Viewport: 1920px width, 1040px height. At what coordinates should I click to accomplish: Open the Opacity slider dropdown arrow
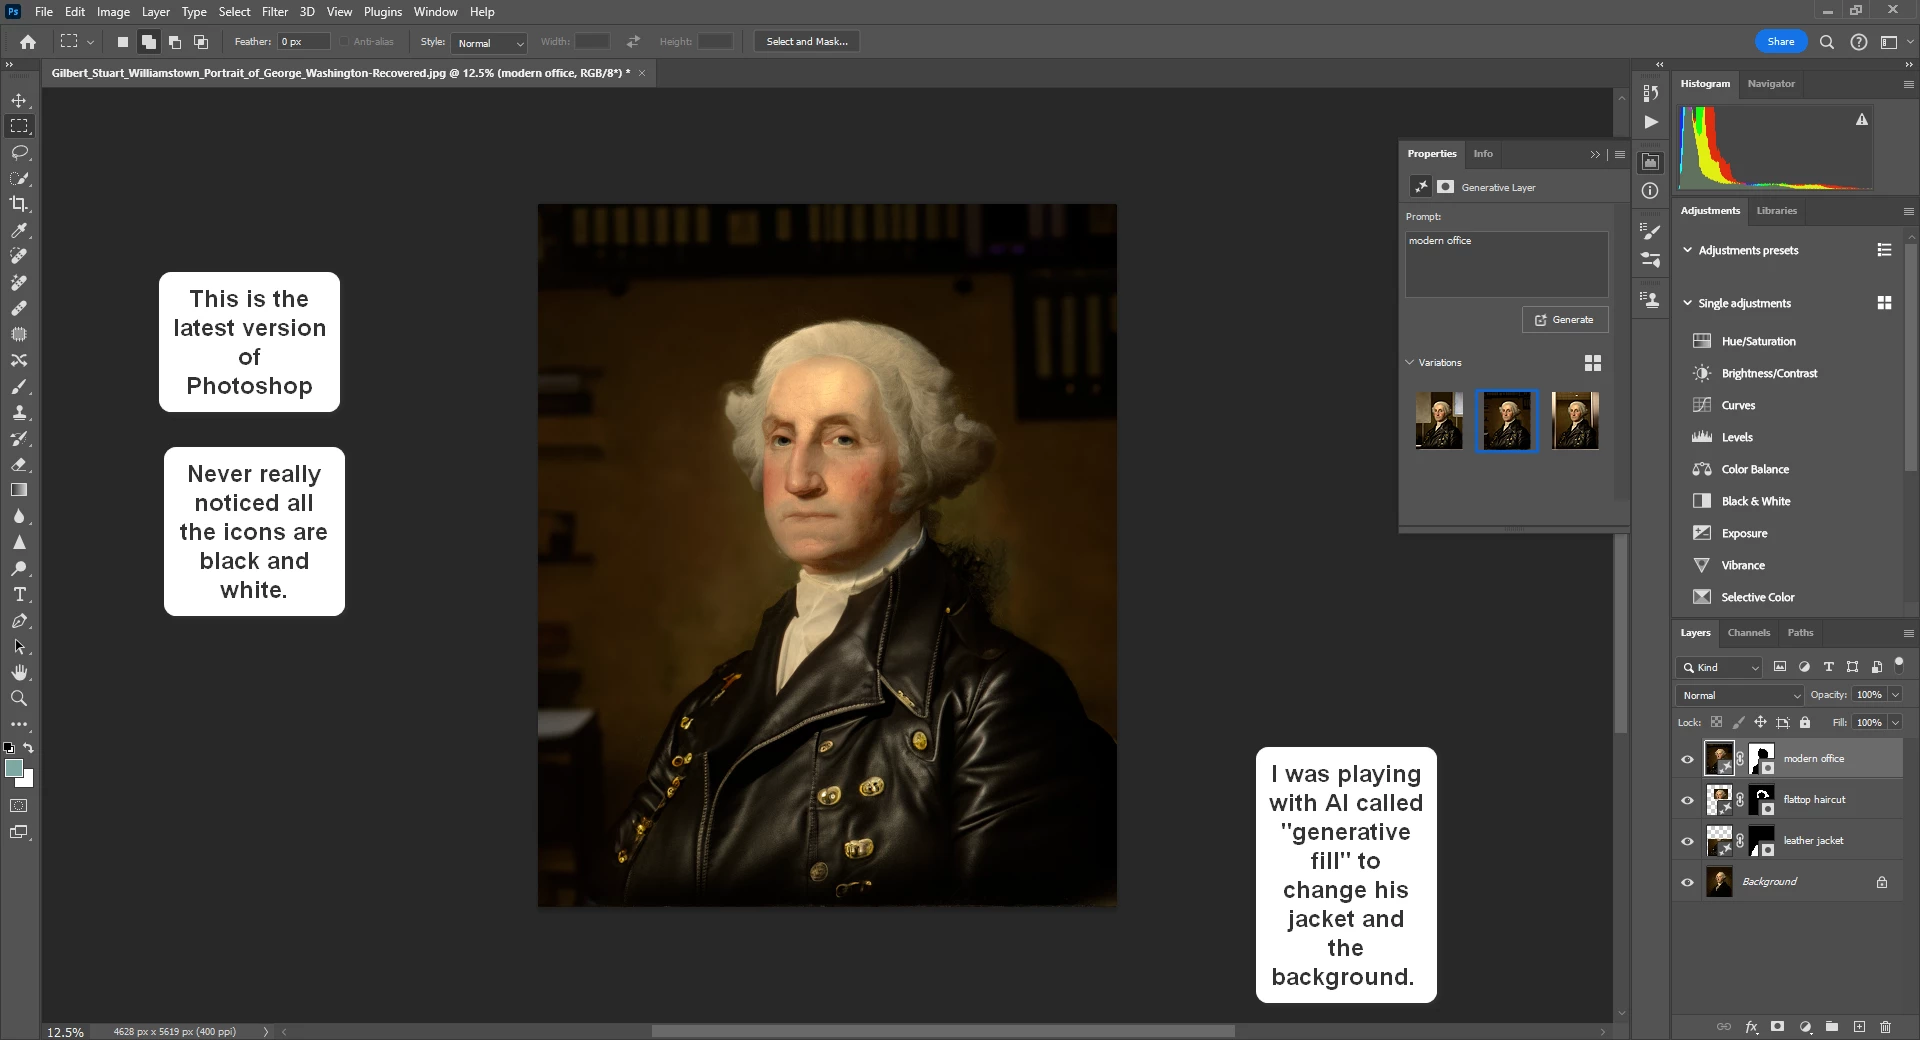(1895, 695)
